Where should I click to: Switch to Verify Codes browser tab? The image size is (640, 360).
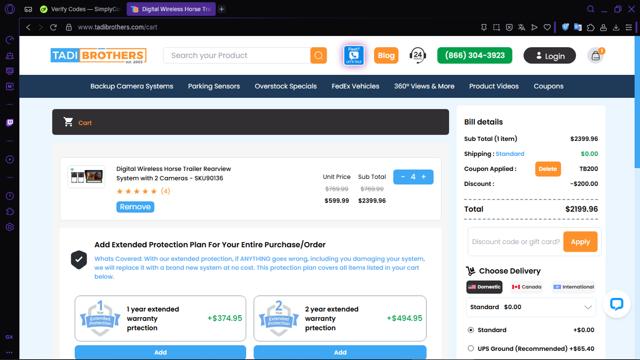[80, 9]
